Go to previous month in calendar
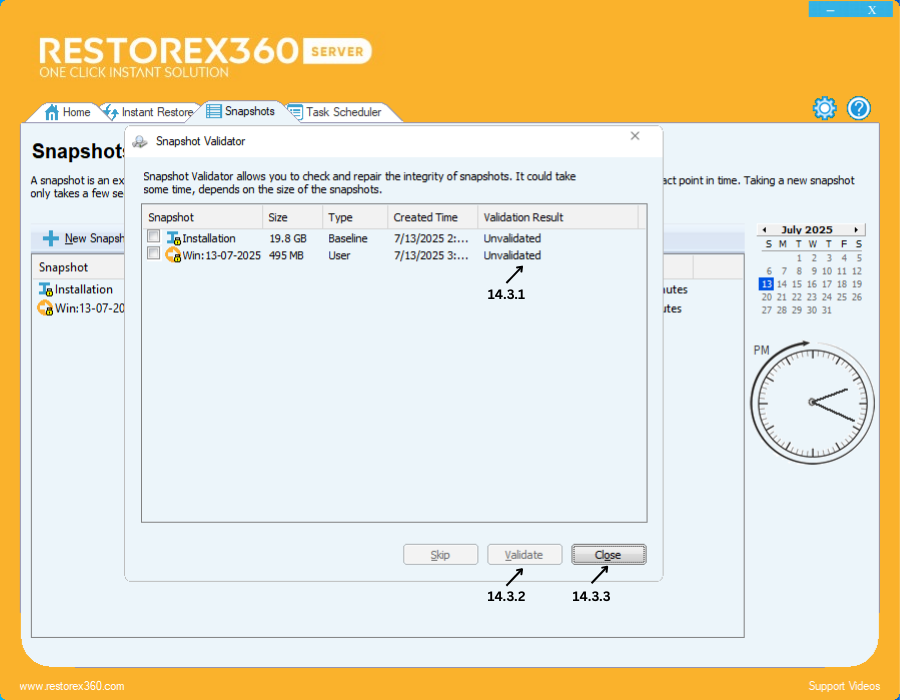The height and width of the screenshot is (700, 900). [x=764, y=230]
